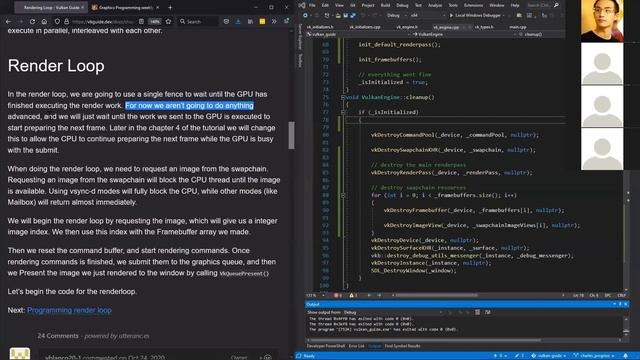640x360 pixels.
Task: Close the Rendering Loop browser tab
Action: point(82,7)
